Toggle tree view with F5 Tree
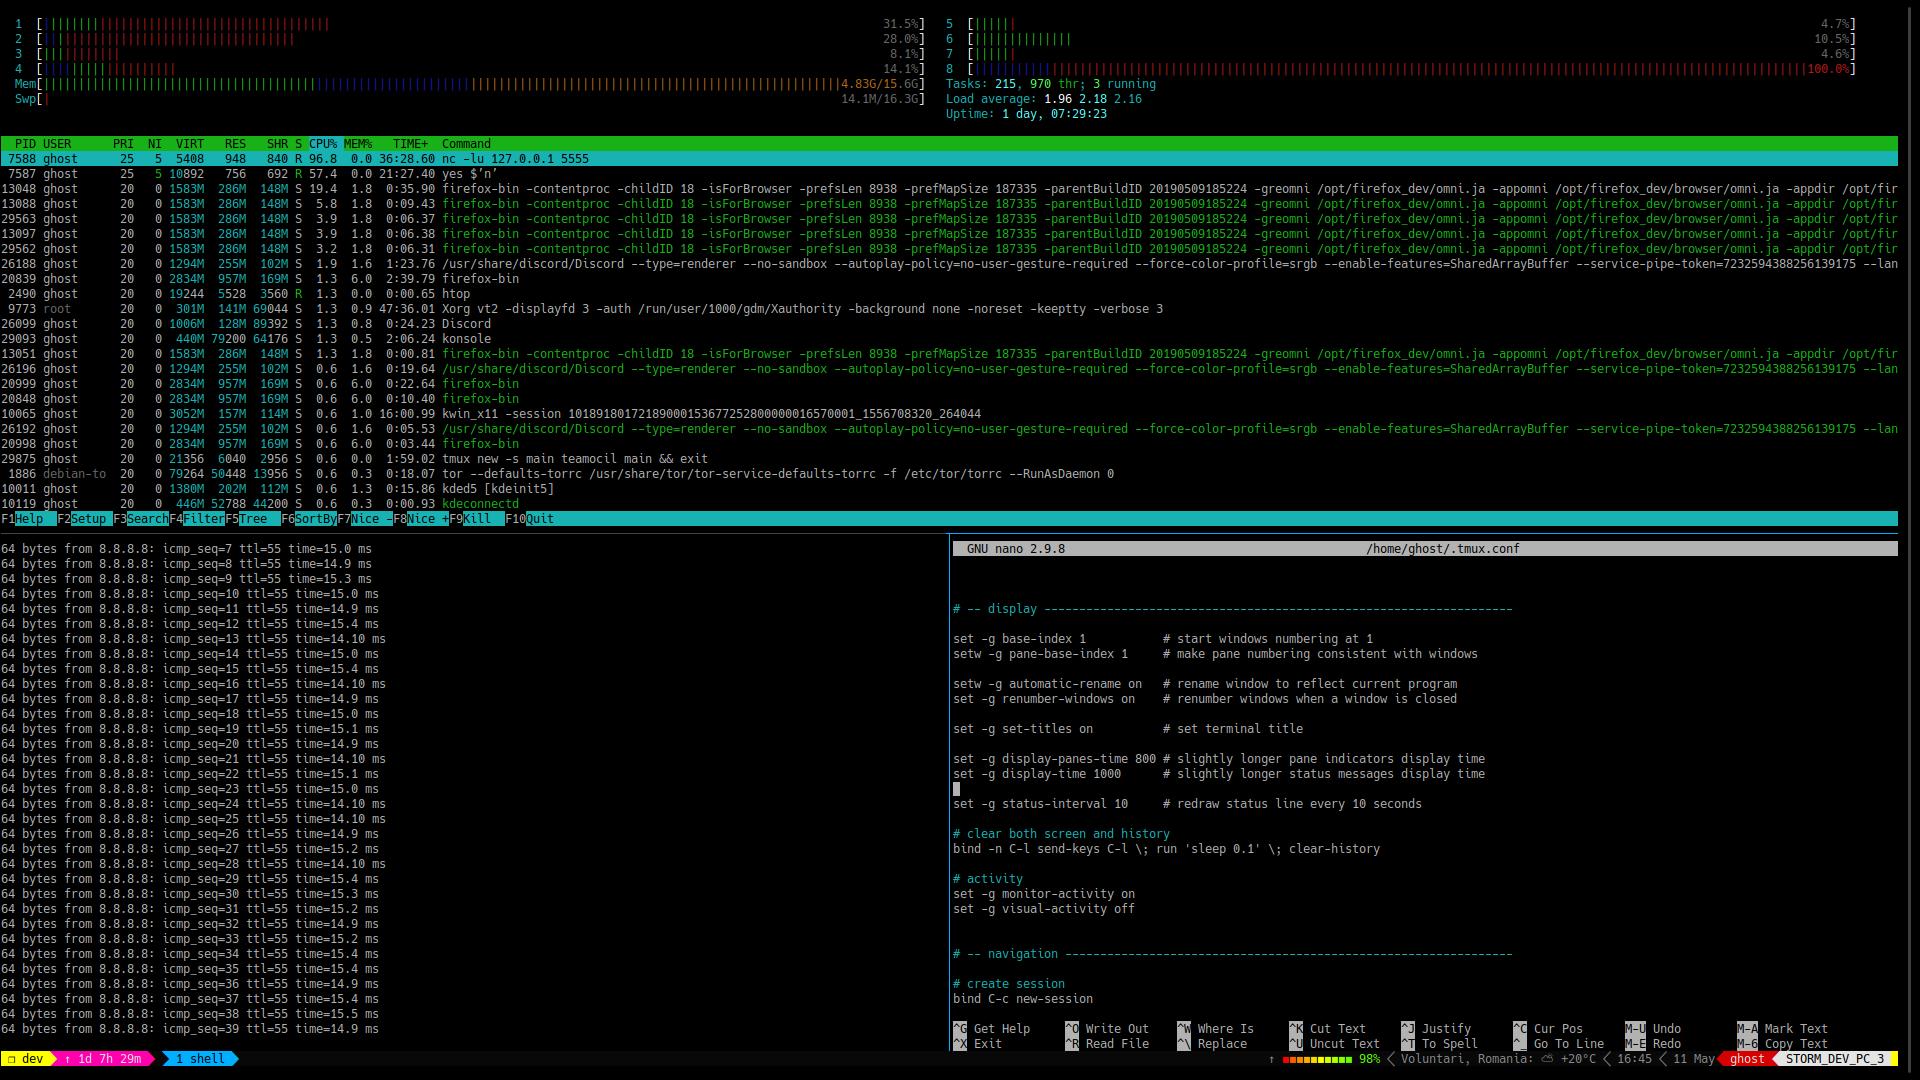 tap(252, 519)
